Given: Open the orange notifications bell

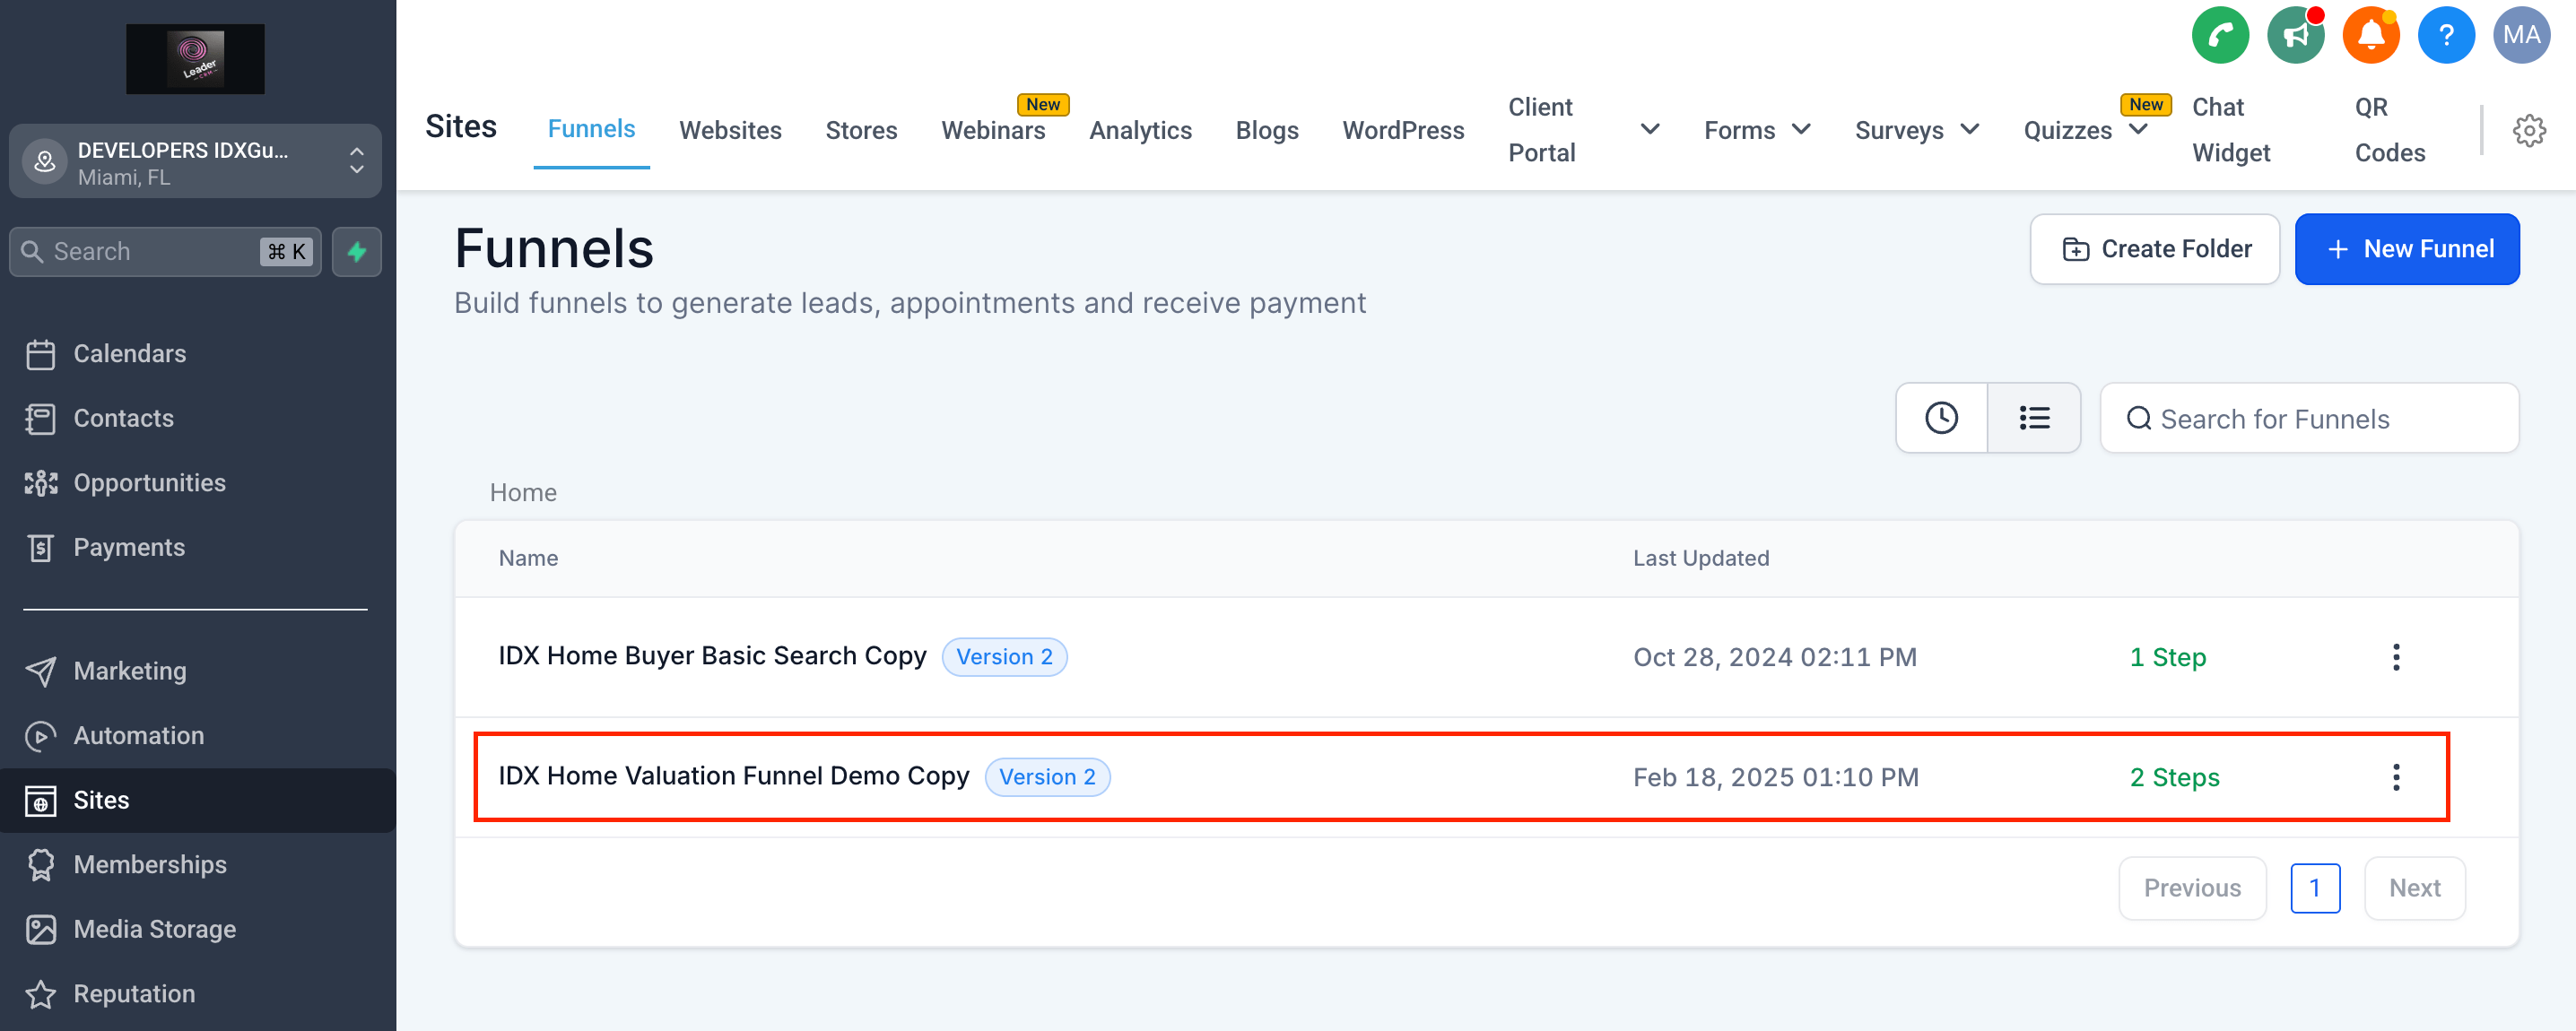Looking at the screenshot, I should (x=2371, y=36).
